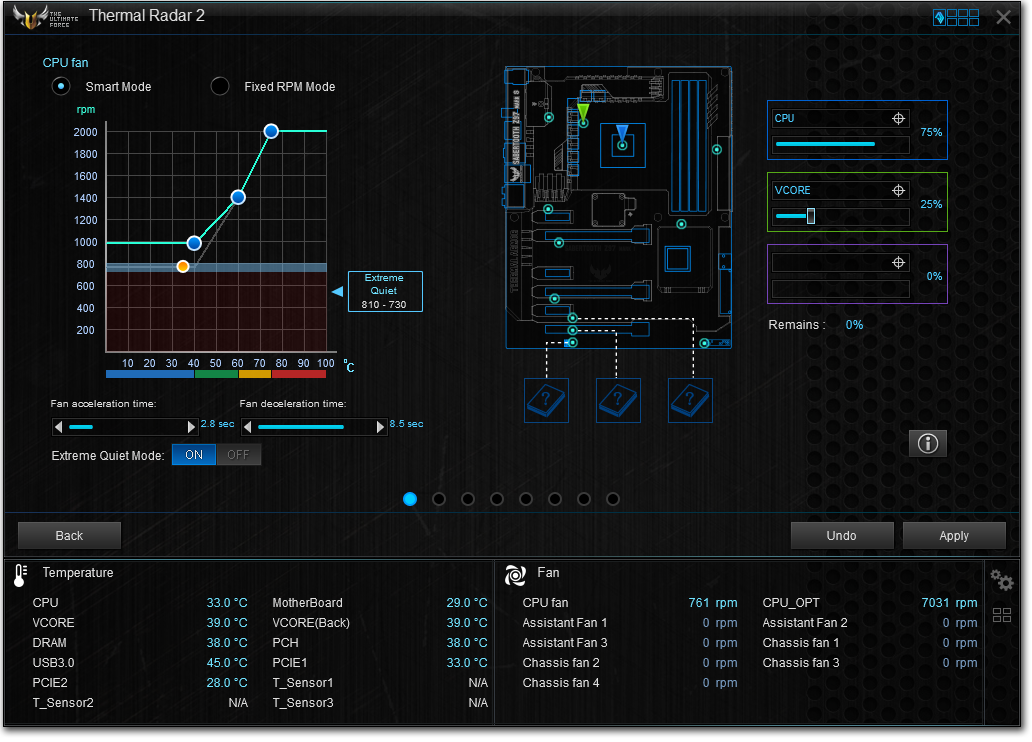The height and width of the screenshot is (742, 1032).
Task: Click CPU temperature value 33.0 °C
Action: [227, 603]
